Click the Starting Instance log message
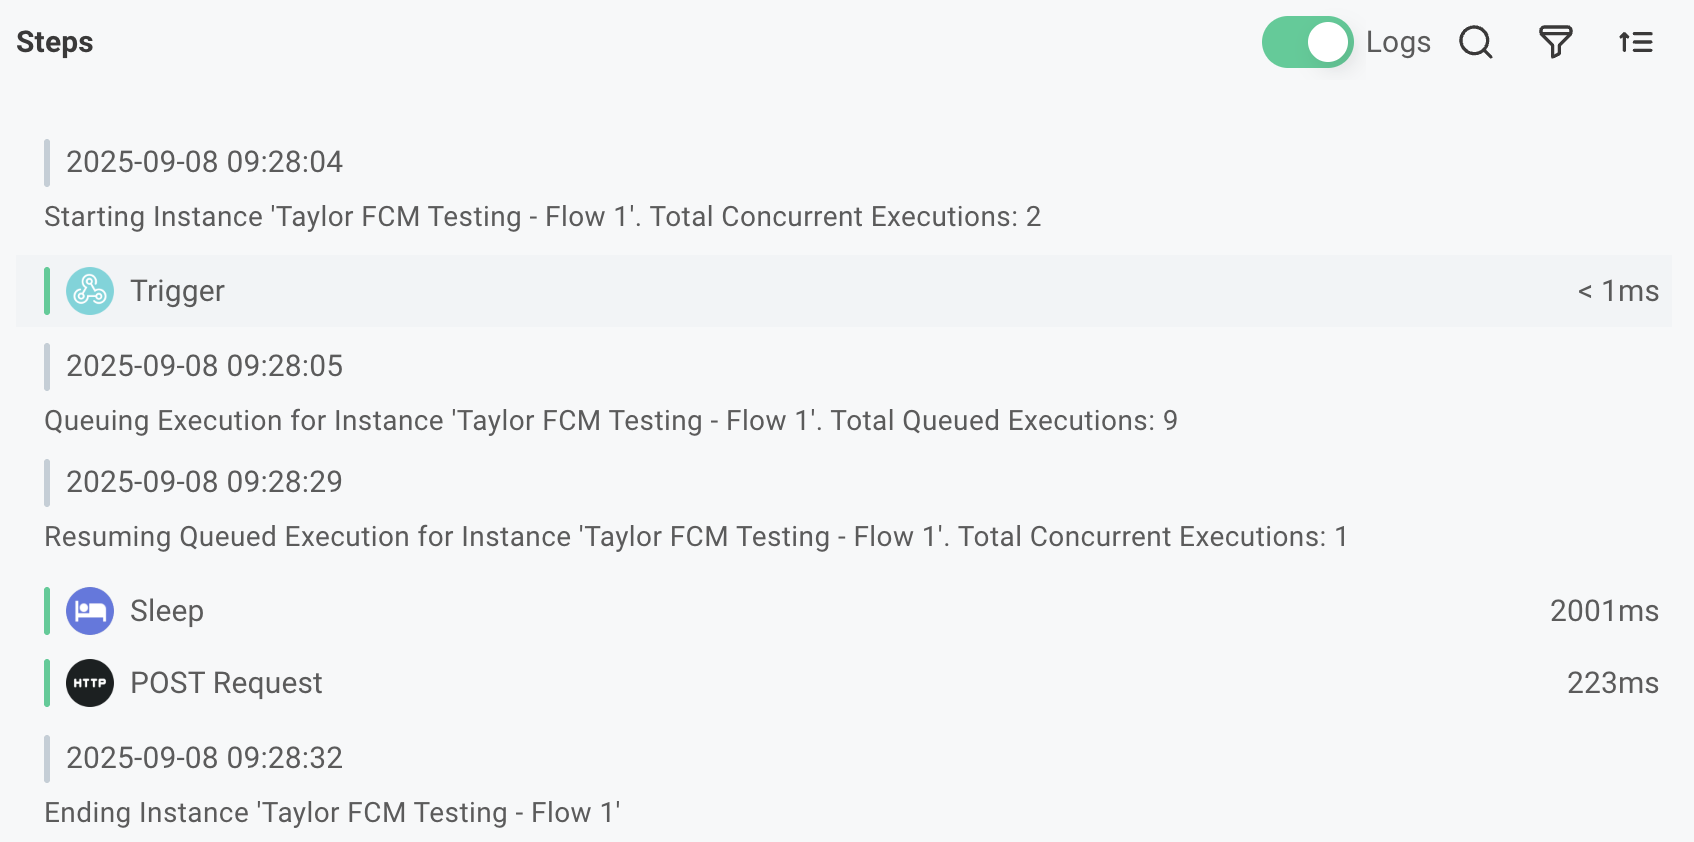1694x842 pixels. [542, 217]
